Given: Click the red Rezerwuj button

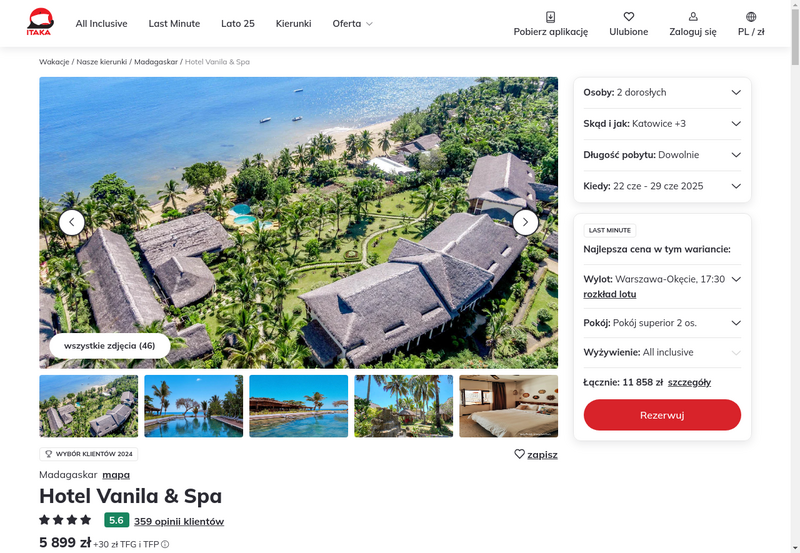Looking at the screenshot, I should (x=662, y=415).
